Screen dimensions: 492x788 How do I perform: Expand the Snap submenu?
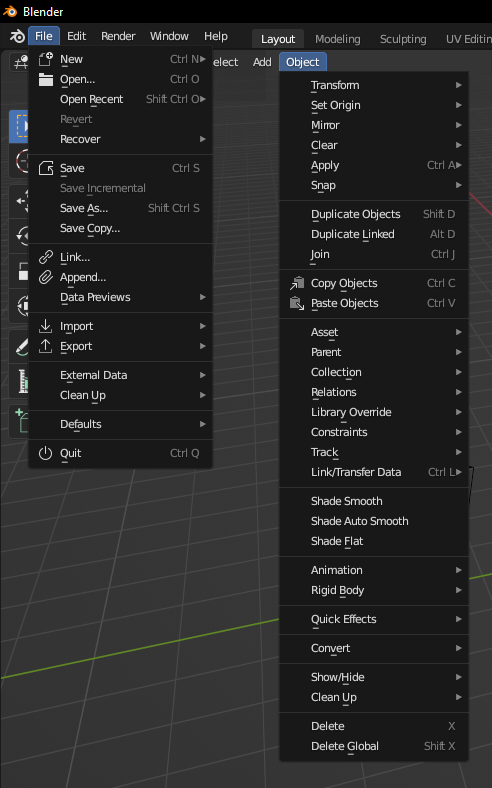coord(374,185)
